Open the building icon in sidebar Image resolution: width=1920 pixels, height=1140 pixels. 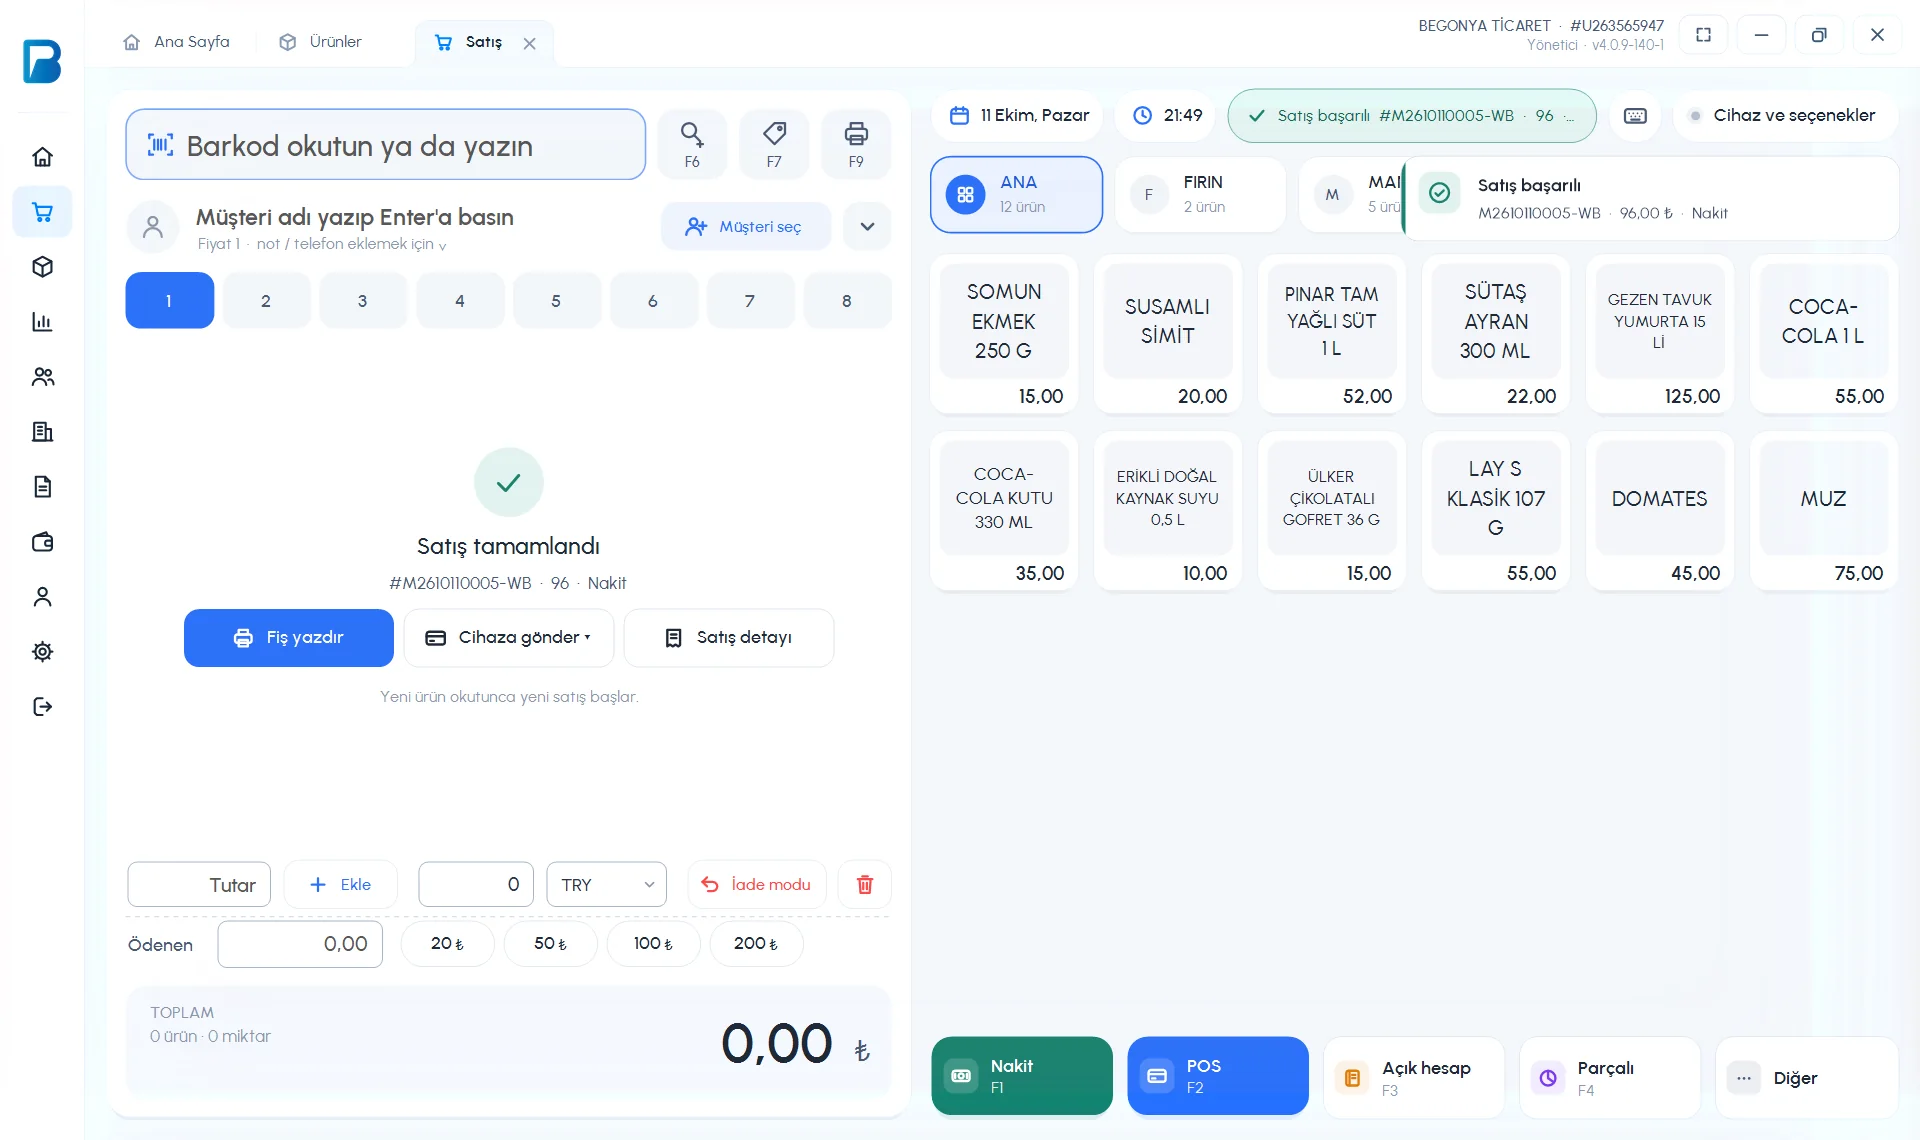42,432
